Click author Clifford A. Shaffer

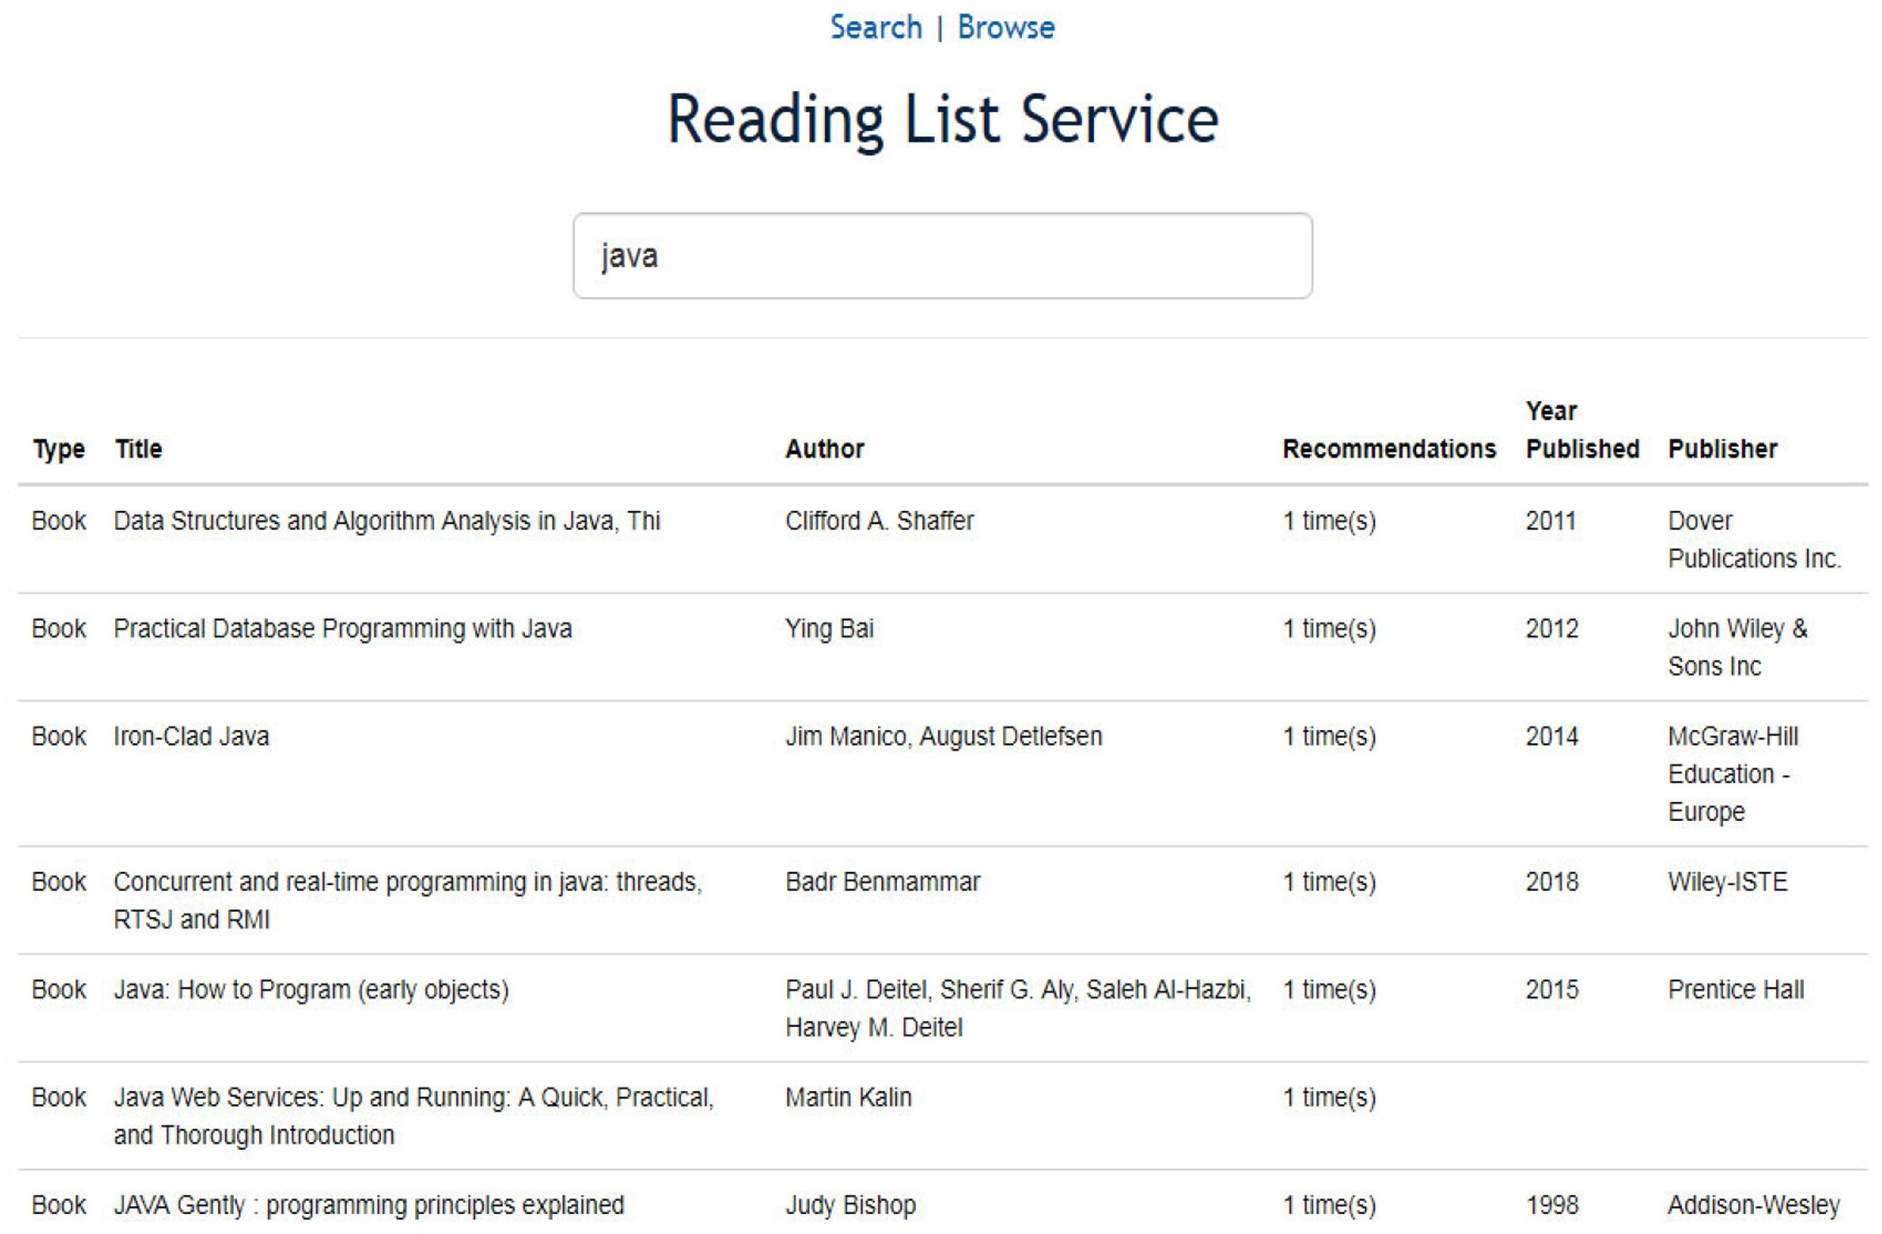[879, 521]
